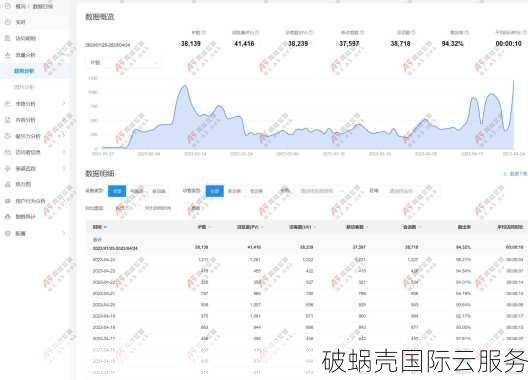Image resolution: width=528 pixels, height=380 pixels.
Task: Click the 00:00:10 average duration figure in overview
Action: coord(508,43)
